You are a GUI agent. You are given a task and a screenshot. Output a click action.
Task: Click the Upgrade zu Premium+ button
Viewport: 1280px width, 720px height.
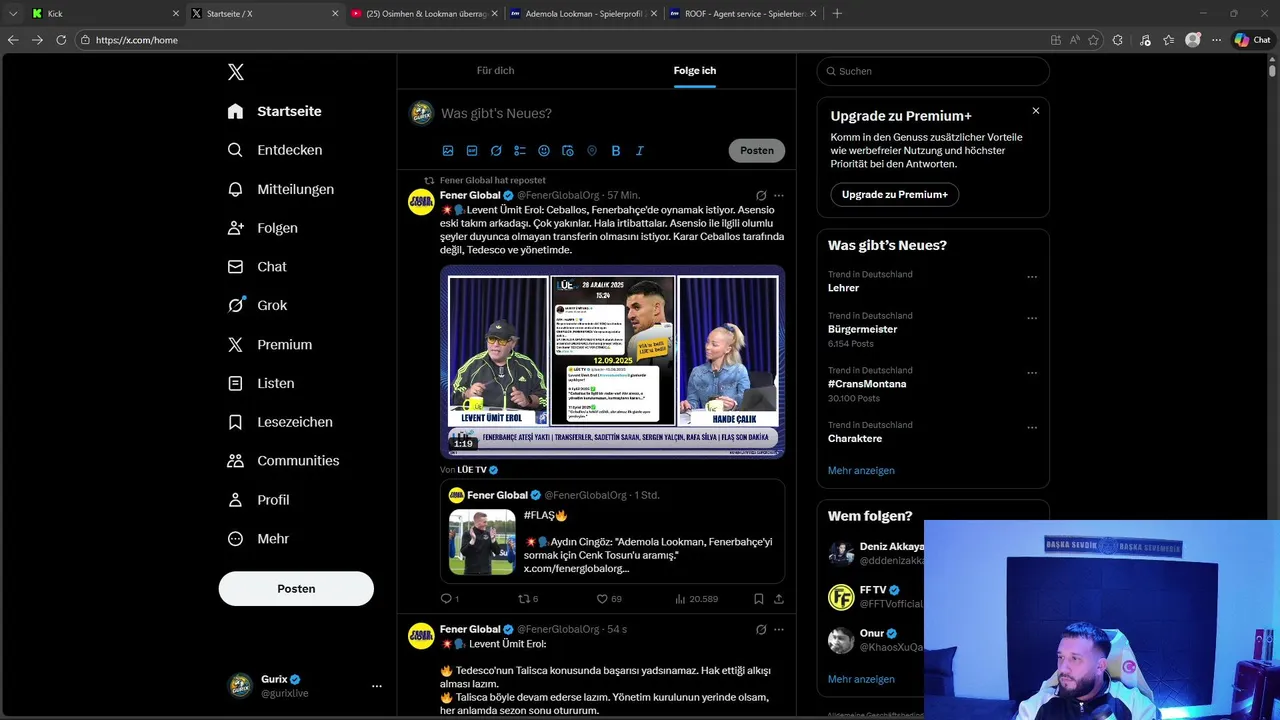(x=895, y=194)
